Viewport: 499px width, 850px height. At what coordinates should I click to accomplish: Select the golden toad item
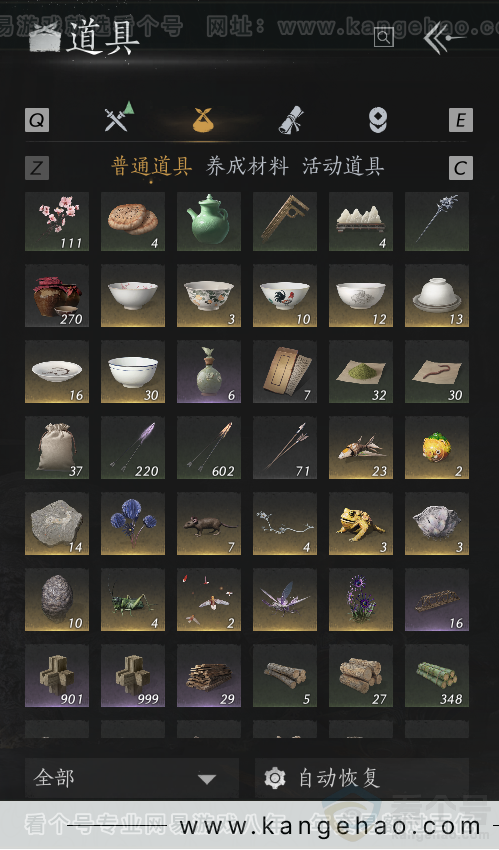click(361, 524)
